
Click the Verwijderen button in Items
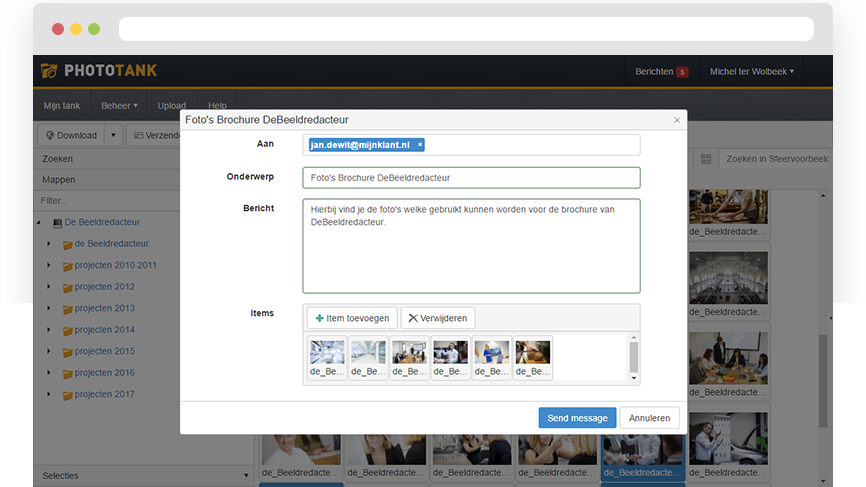438,318
